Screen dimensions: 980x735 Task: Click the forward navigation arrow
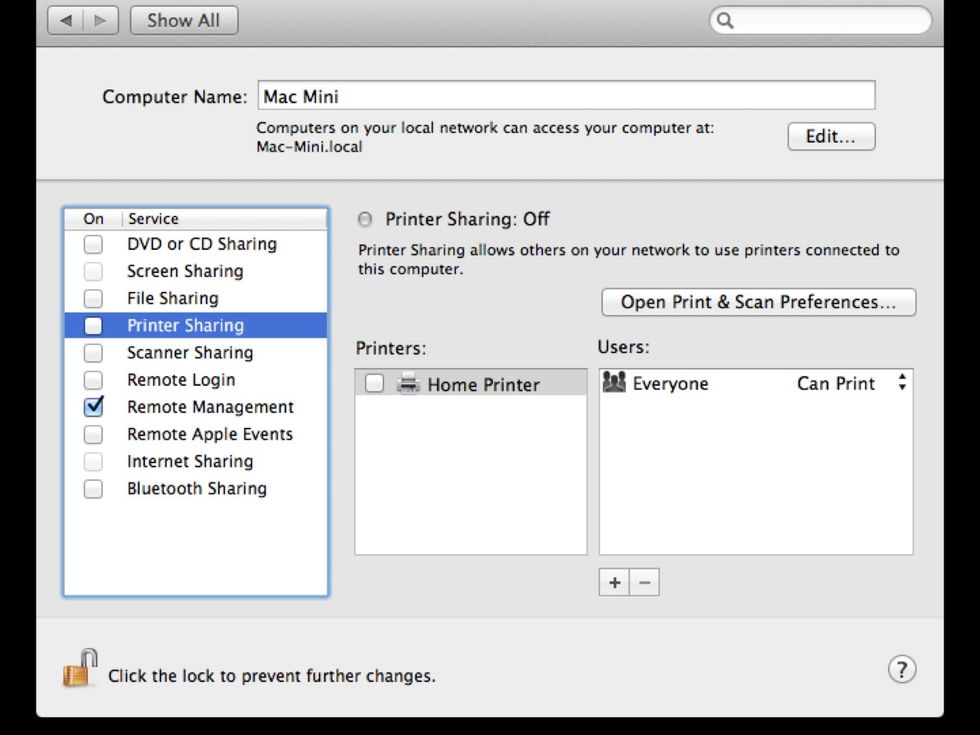click(x=99, y=19)
